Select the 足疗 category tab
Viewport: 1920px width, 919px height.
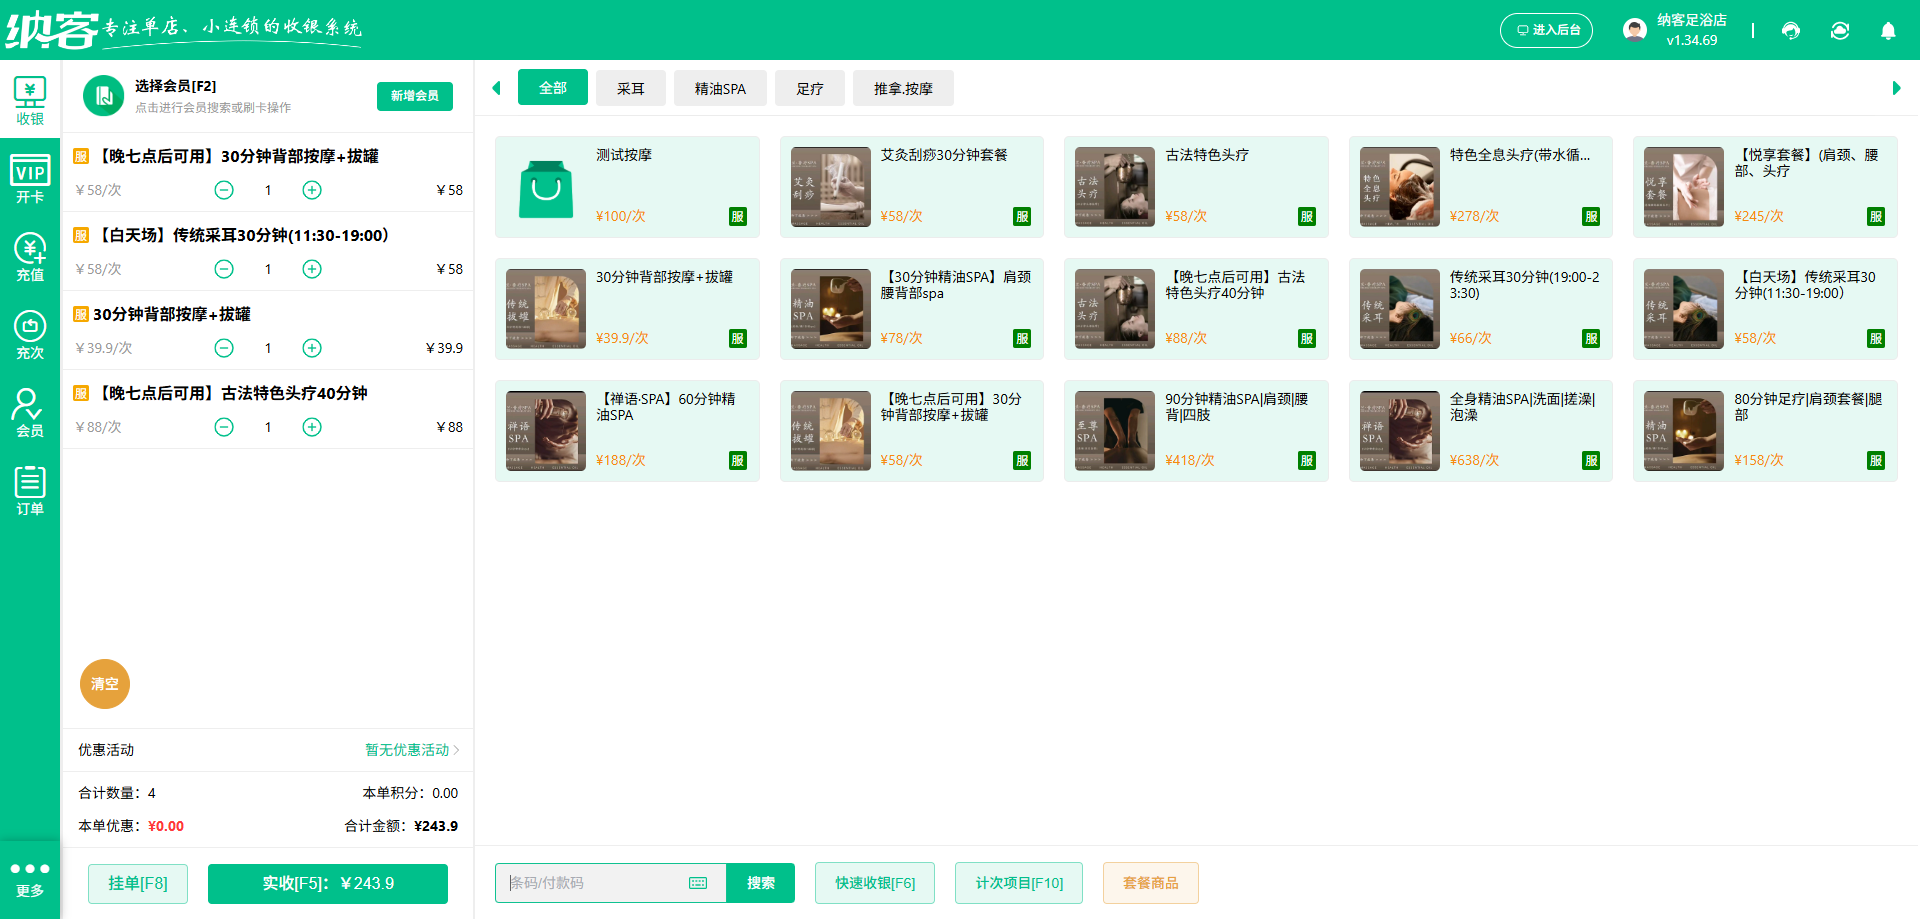coord(810,88)
